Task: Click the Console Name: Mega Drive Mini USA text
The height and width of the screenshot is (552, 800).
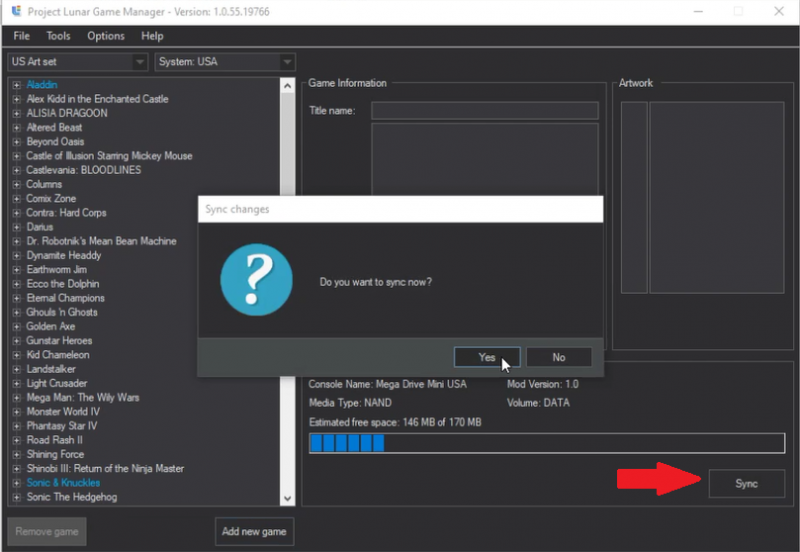Action: click(x=388, y=384)
